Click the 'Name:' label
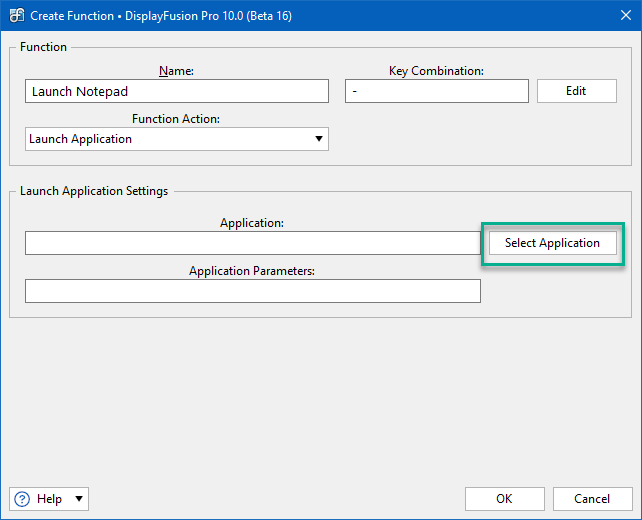Screen dimensions: 642x520 176,71
